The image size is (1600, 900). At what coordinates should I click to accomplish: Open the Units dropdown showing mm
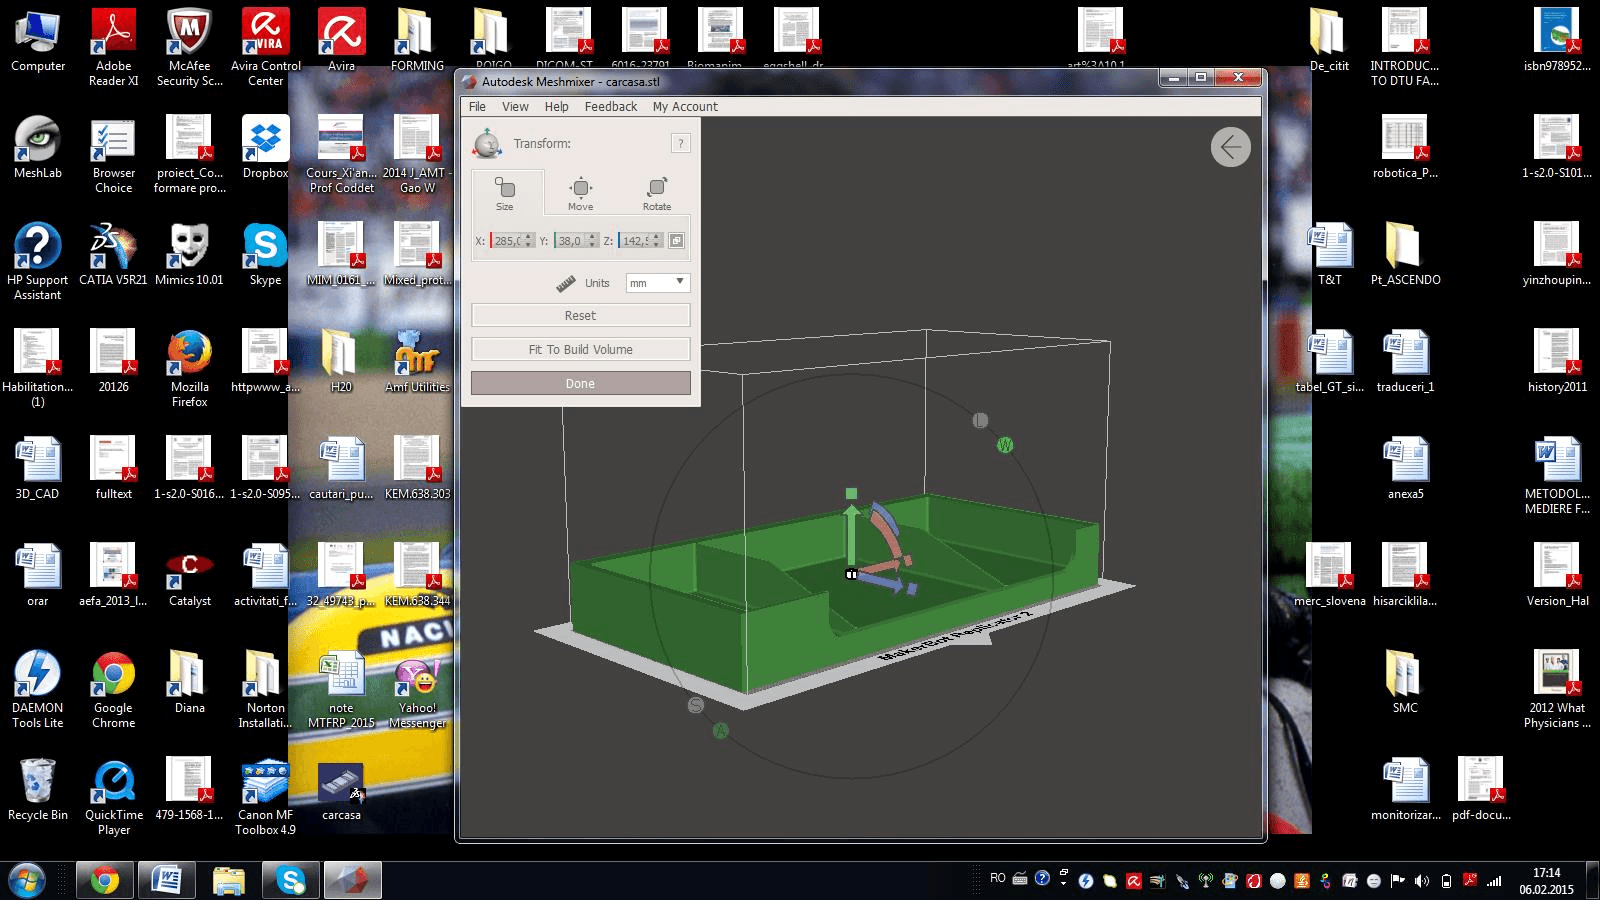(x=658, y=283)
